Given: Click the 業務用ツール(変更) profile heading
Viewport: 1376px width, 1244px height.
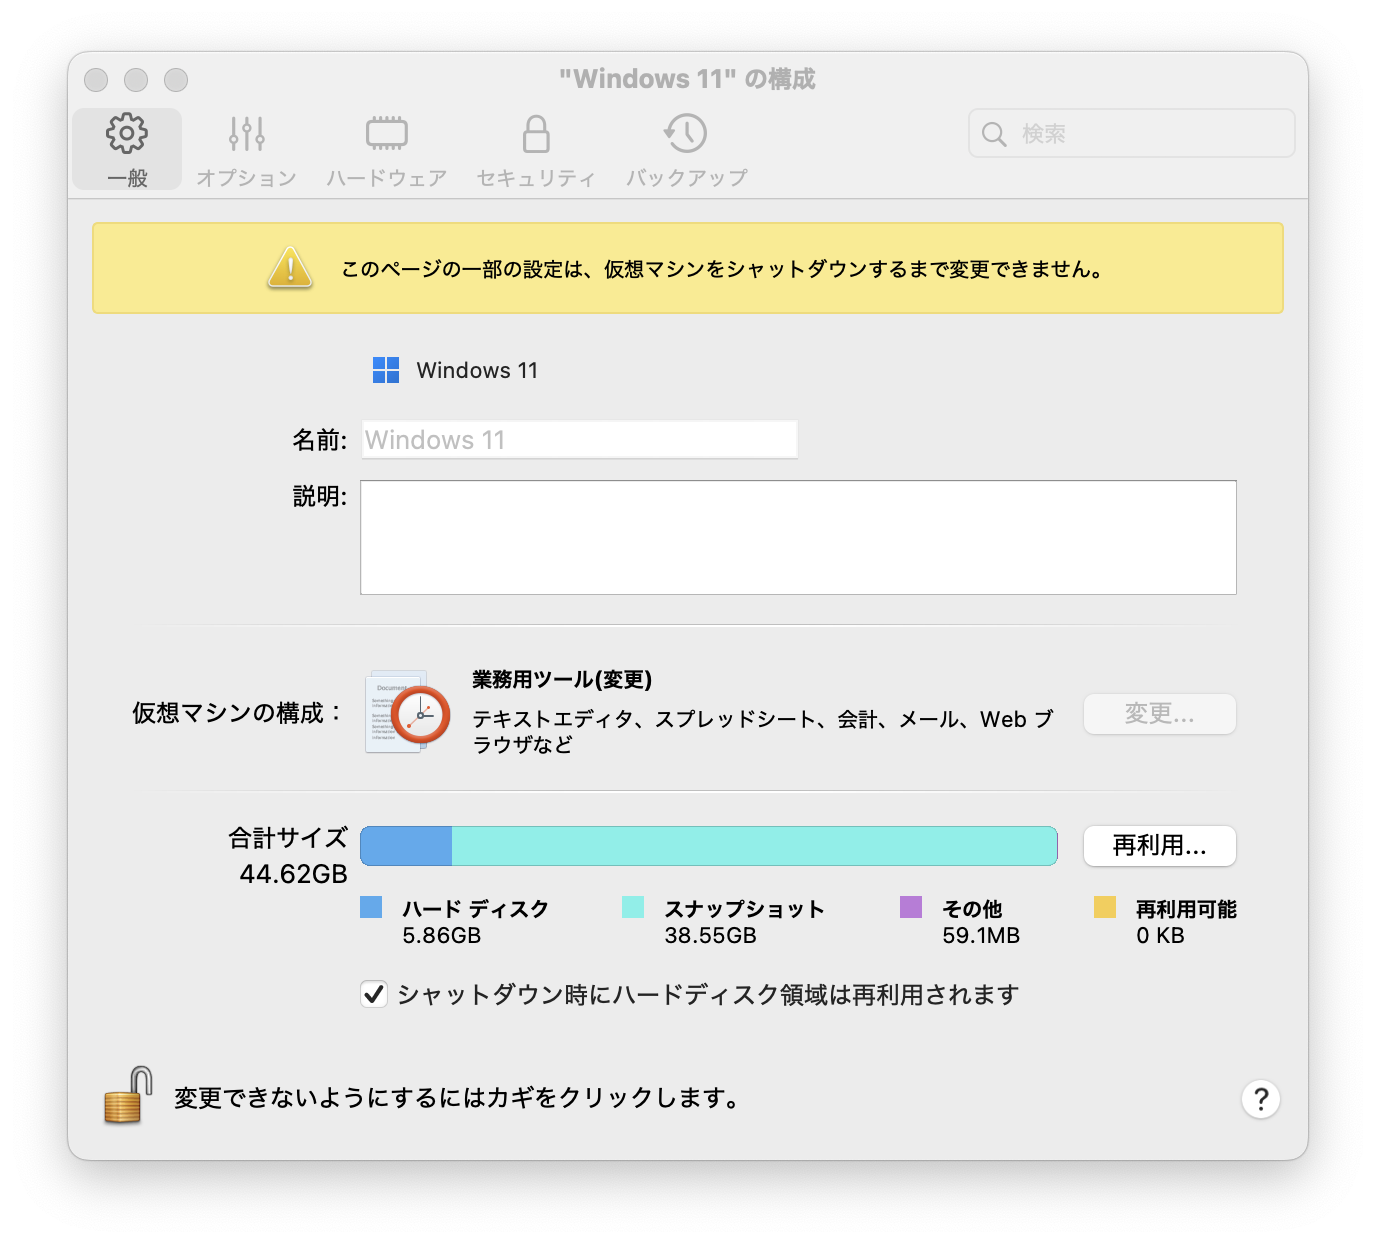Looking at the screenshot, I should 562,680.
